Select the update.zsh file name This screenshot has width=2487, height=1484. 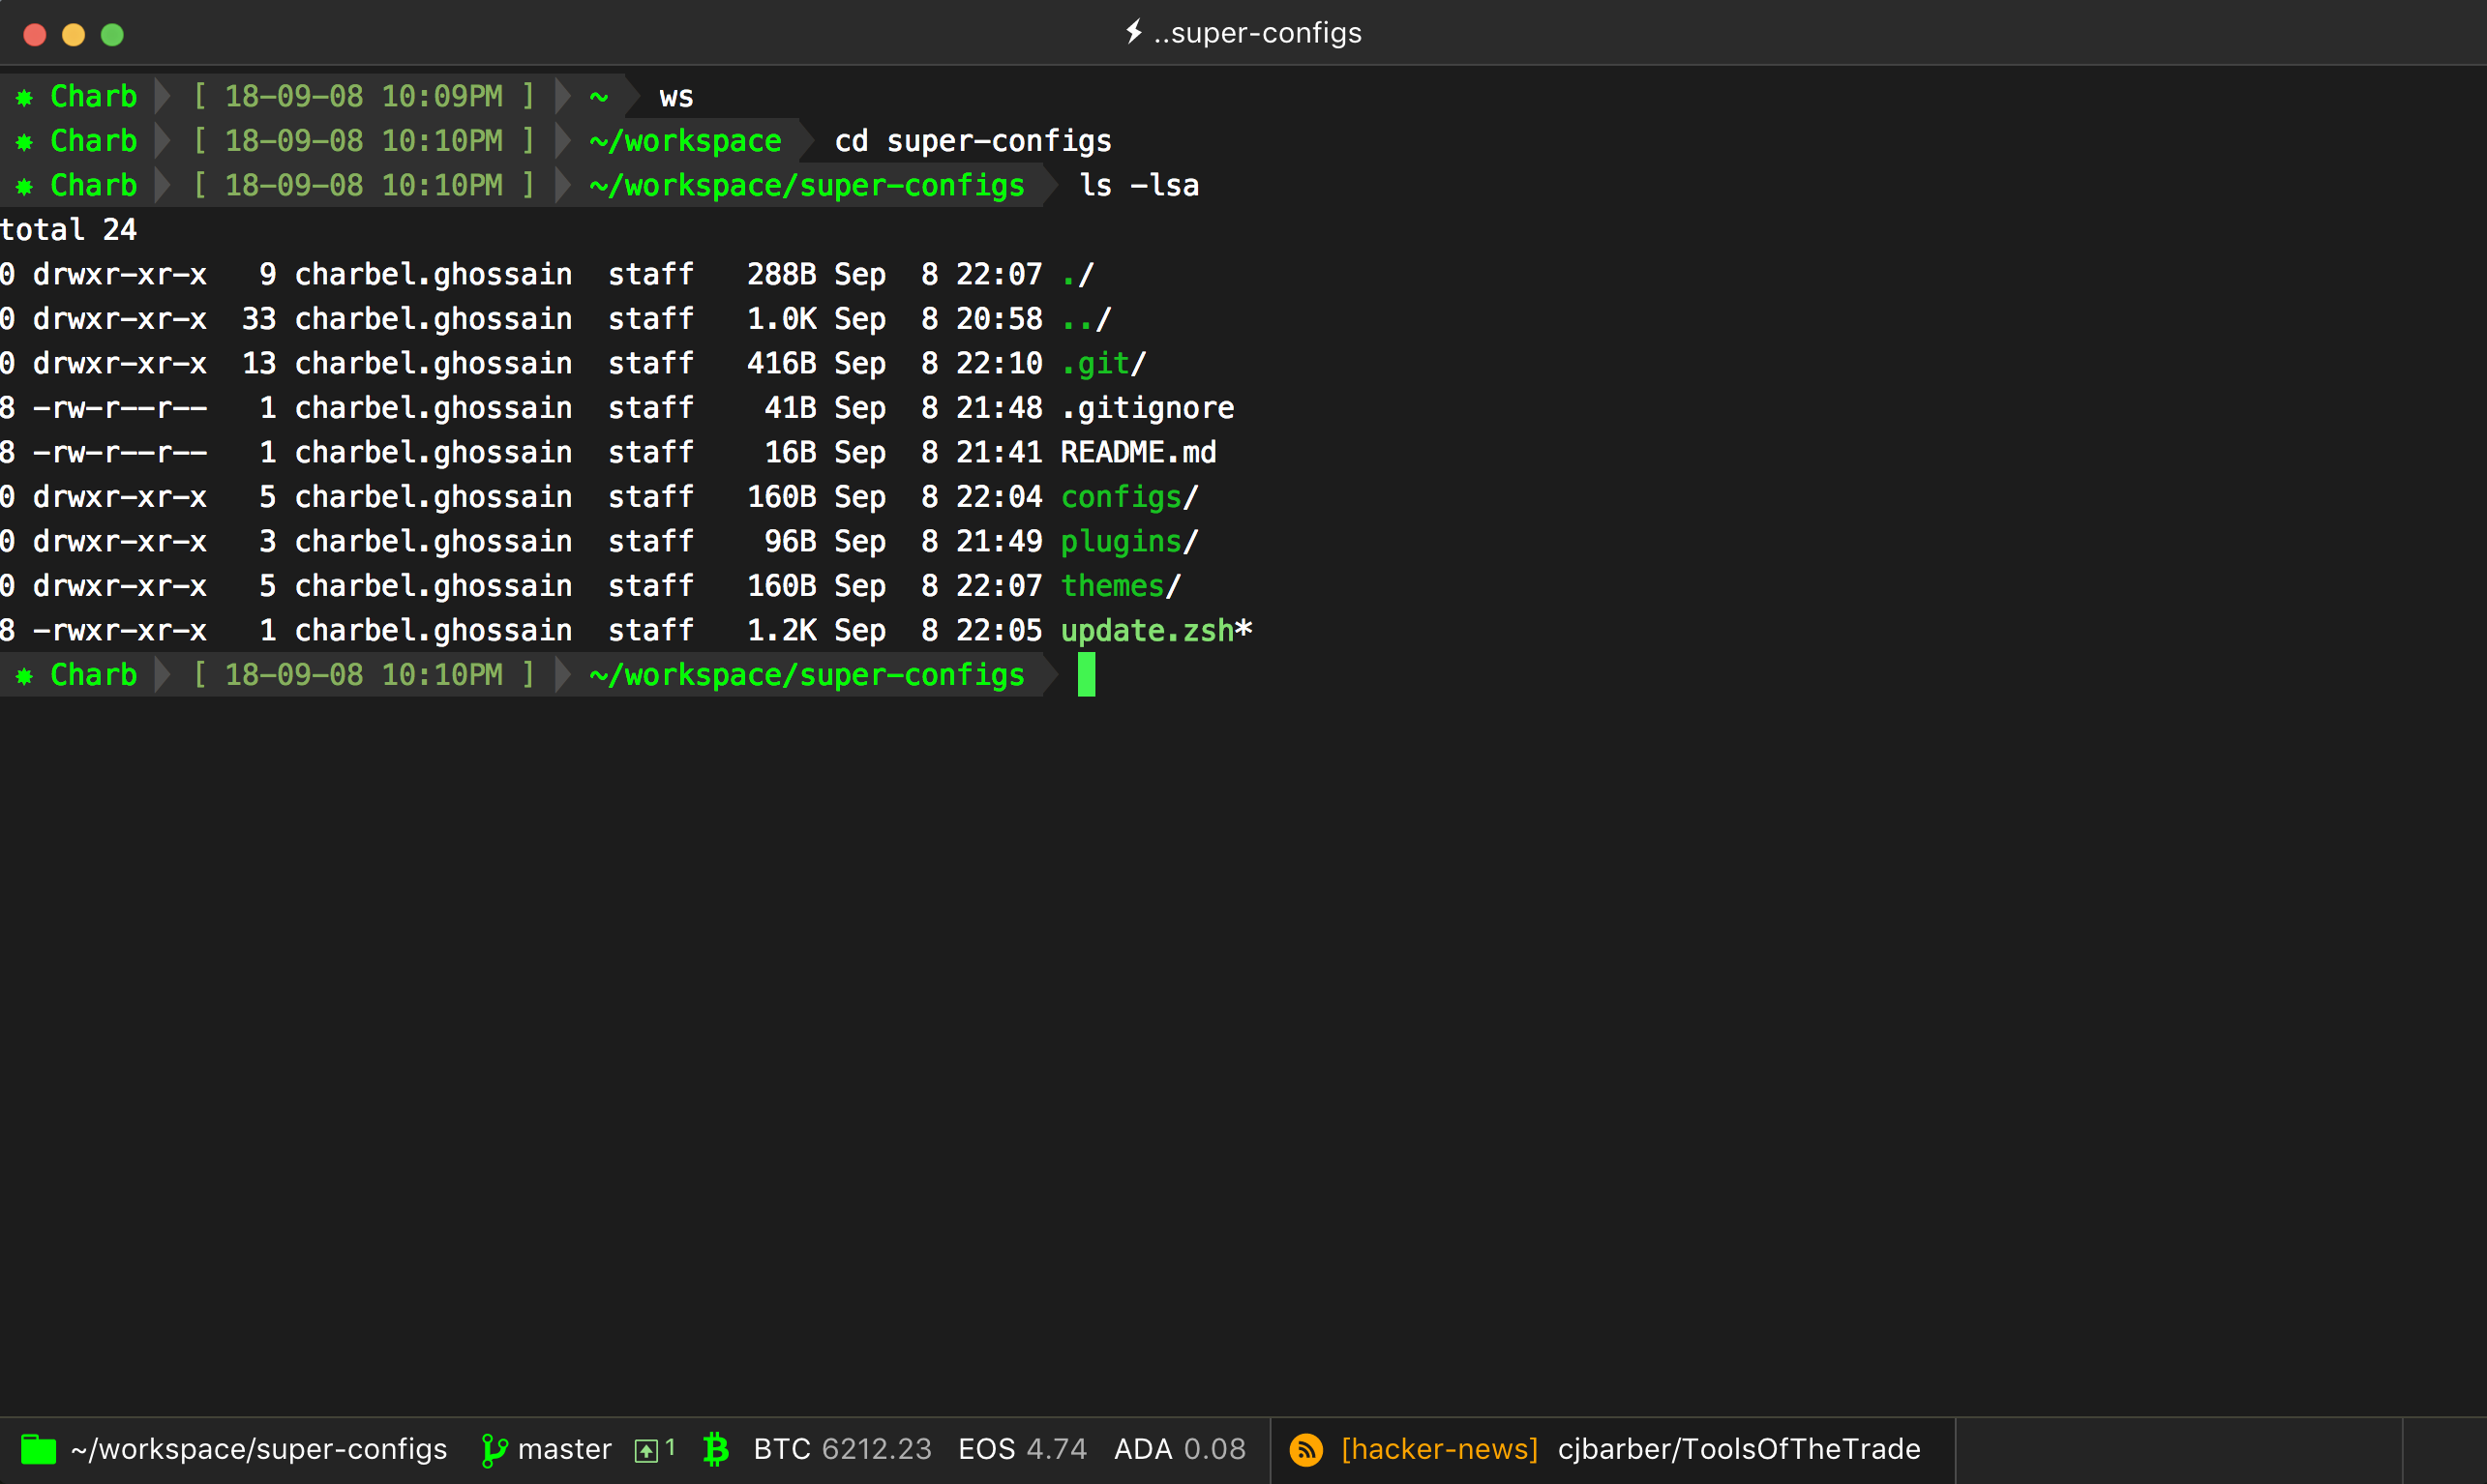1147,631
